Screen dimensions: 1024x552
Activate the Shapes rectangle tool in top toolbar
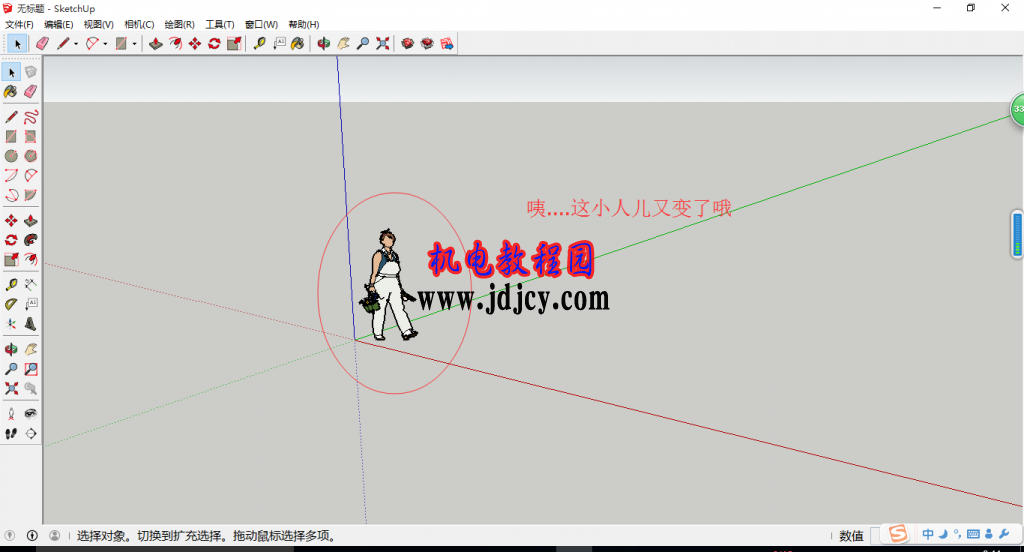[x=121, y=44]
